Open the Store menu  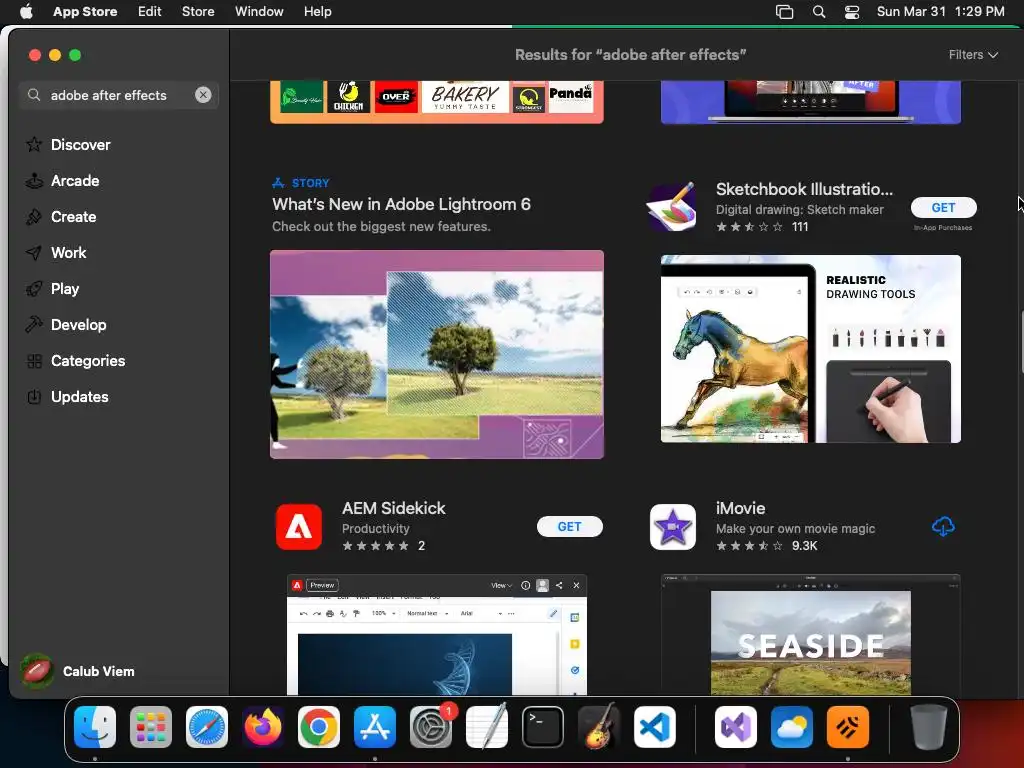coord(198,11)
